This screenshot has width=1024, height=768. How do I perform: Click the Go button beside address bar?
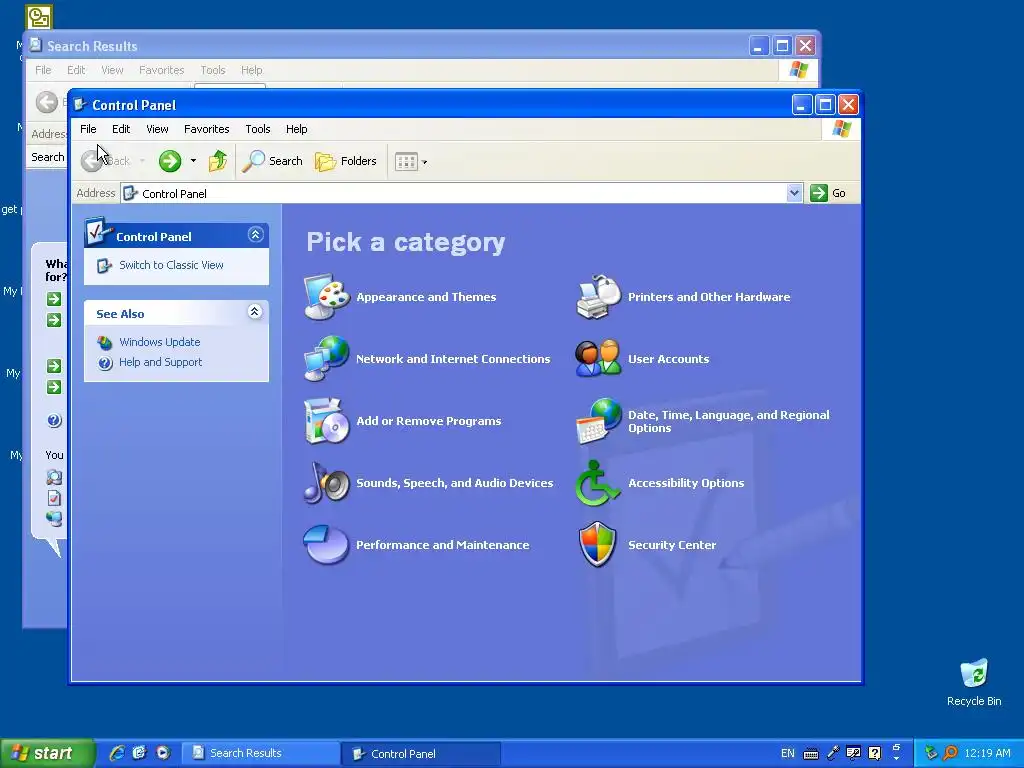[x=828, y=193]
